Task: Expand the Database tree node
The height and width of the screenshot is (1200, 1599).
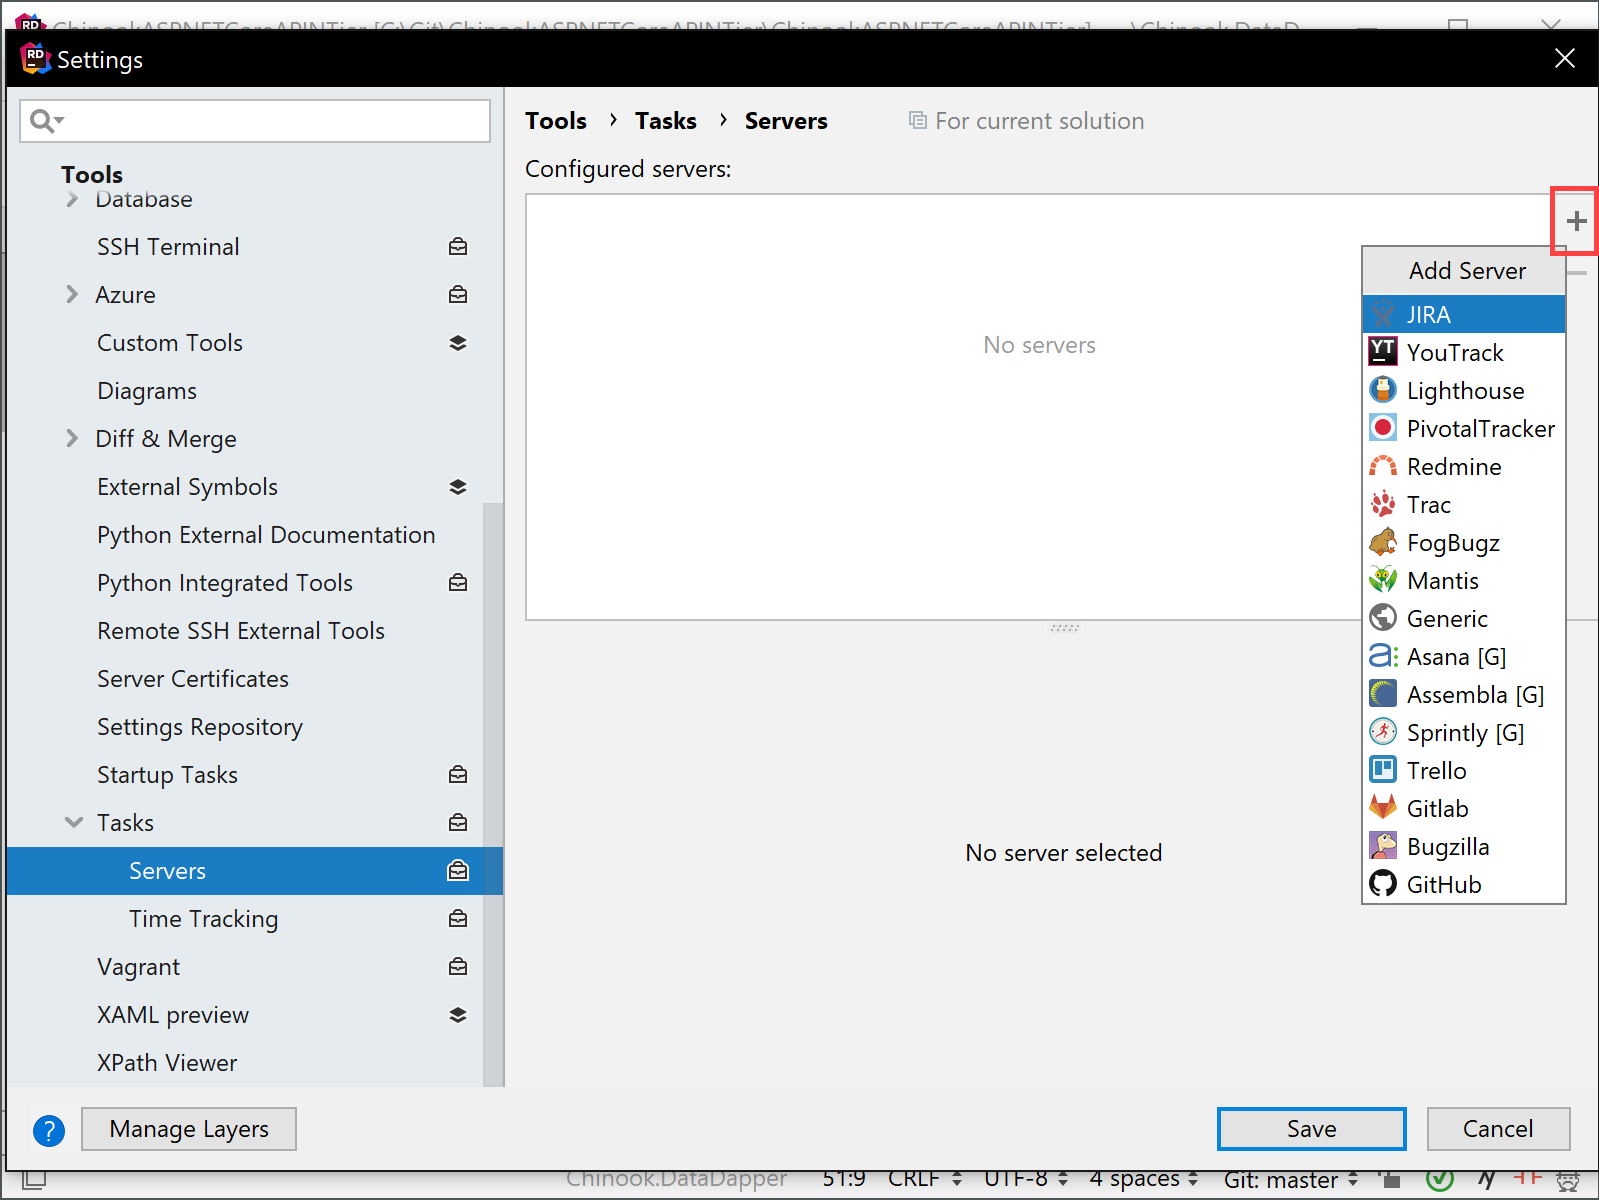Action: point(72,199)
